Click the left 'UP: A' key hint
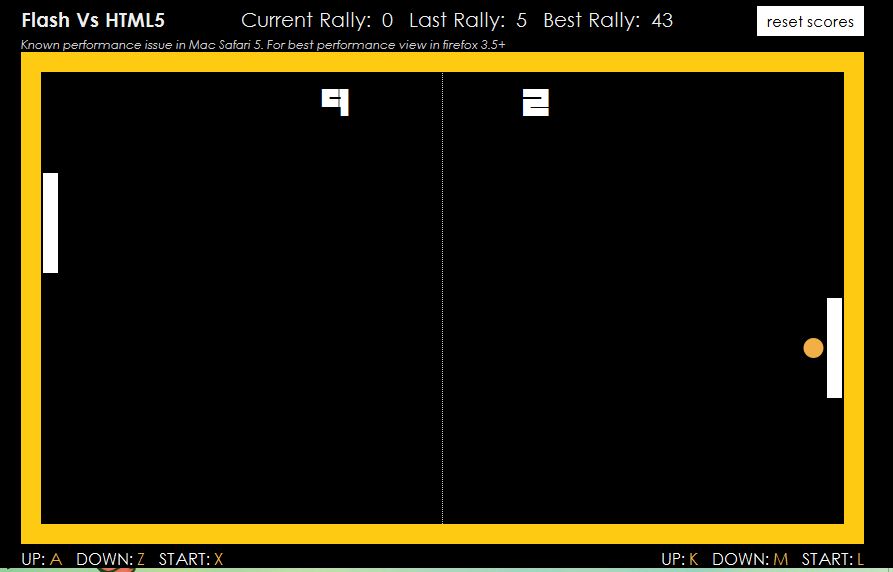 42,559
